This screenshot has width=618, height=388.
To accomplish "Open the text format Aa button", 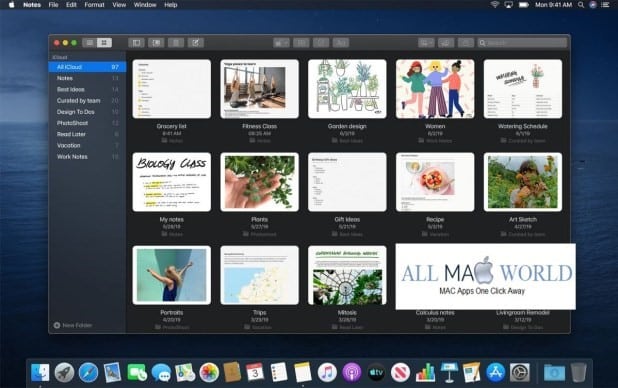I will (x=341, y=43).
